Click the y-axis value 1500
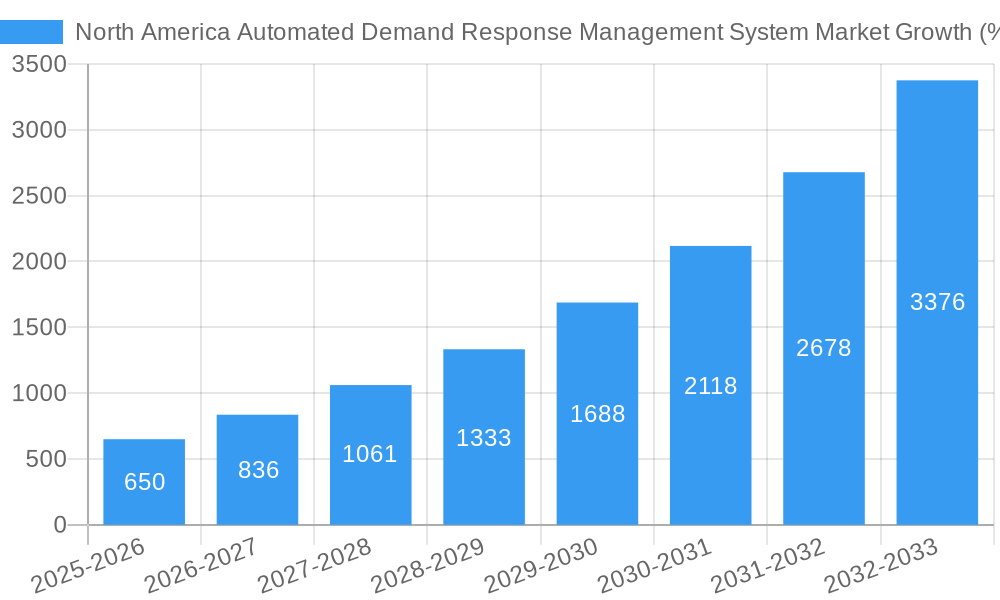Image resolution: width=1000 pixels, height=600 pixels. click(x=40, y=327)
